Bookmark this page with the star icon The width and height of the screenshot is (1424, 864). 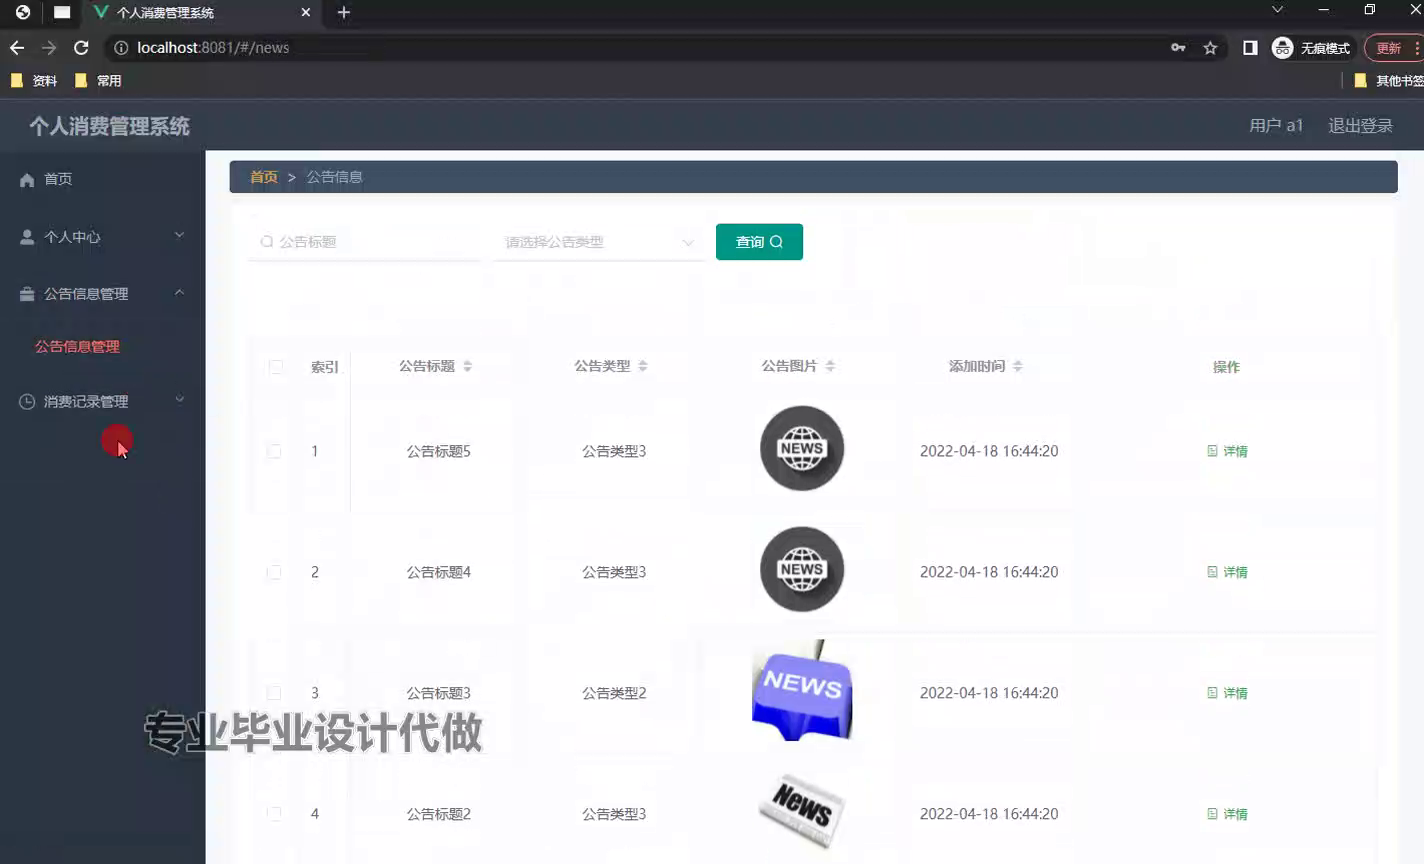(1210, 48)
